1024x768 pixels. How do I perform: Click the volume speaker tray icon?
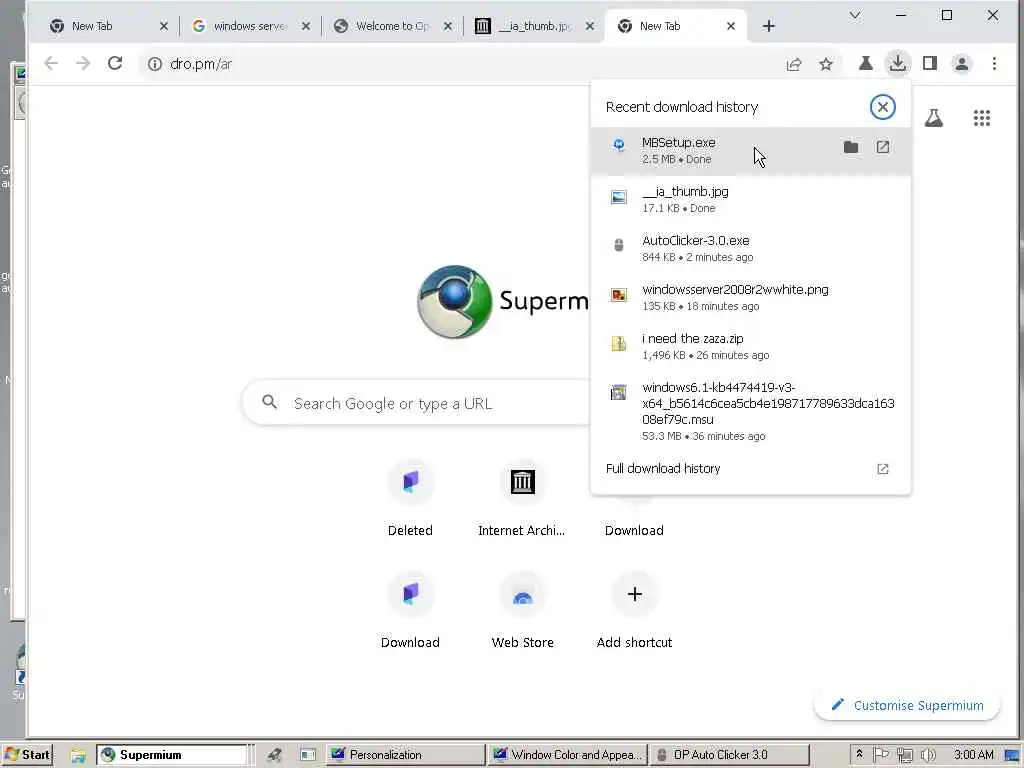coord(927,755)
